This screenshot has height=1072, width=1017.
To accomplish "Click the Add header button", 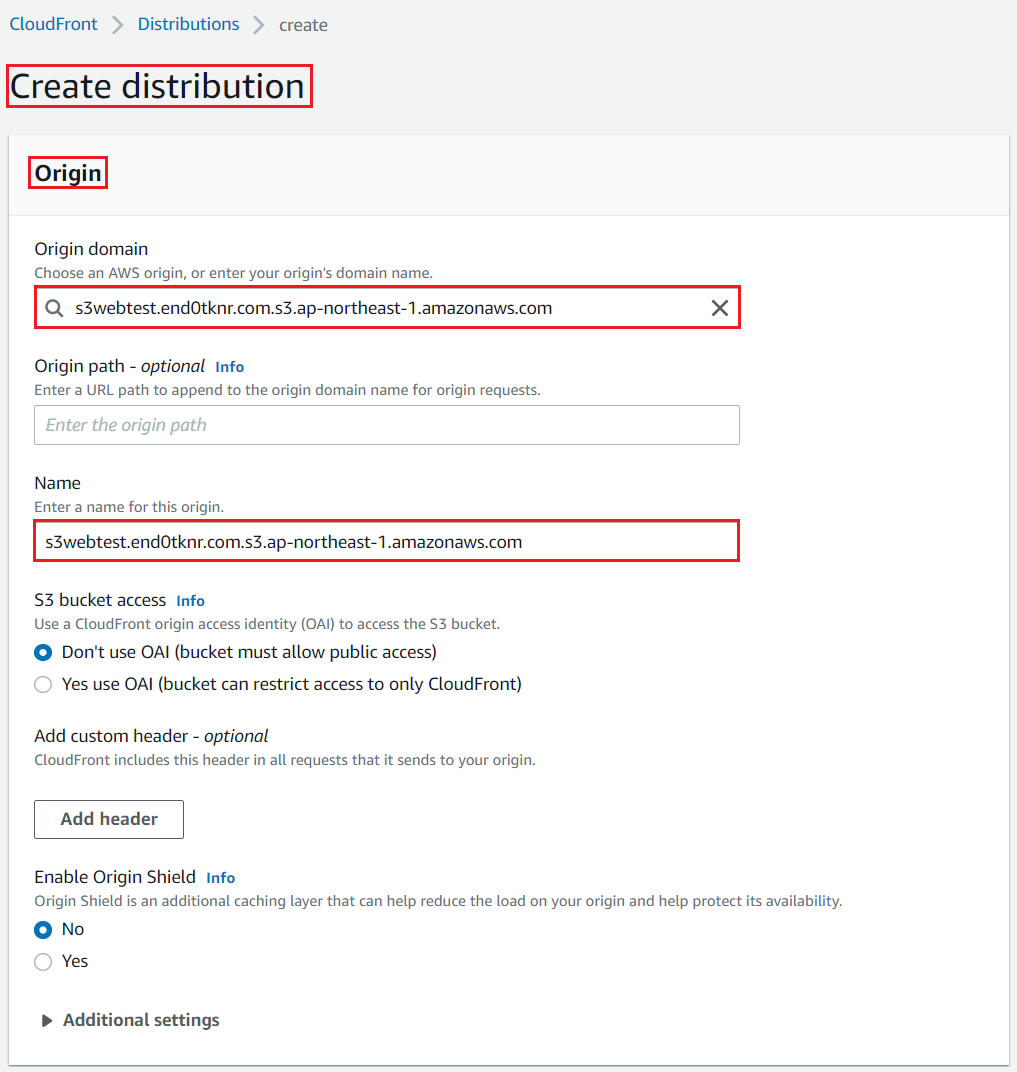I will 109,819.
